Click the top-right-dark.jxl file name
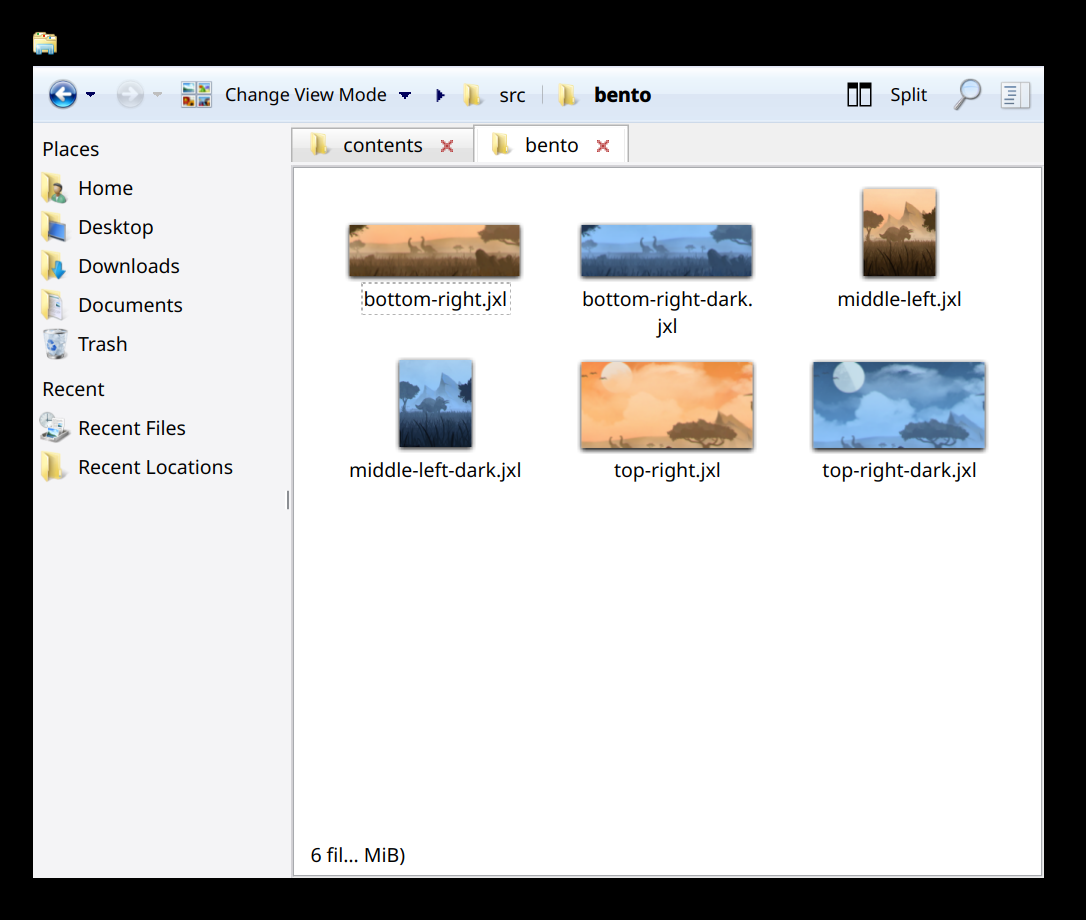This screenshot has width=1086, height=920. pos(899,470)
